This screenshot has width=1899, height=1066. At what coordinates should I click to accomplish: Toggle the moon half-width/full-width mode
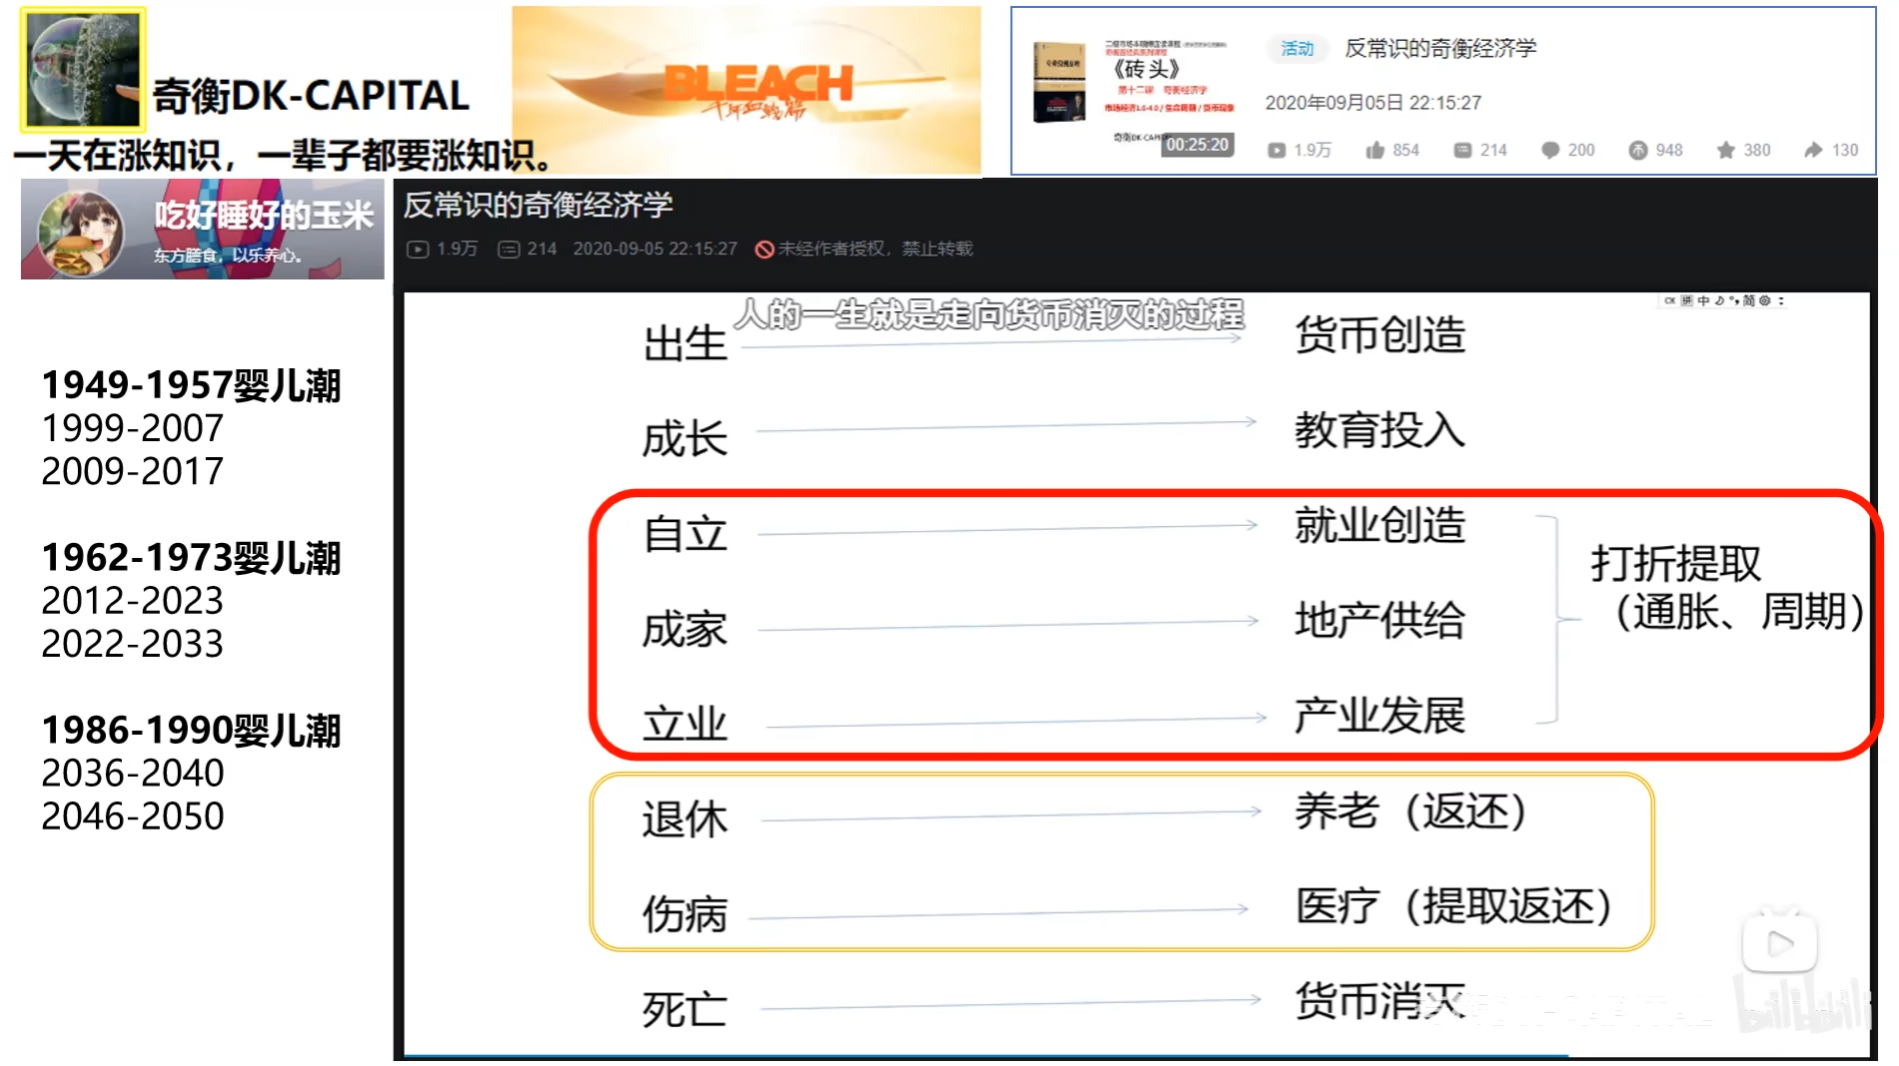1719,300
